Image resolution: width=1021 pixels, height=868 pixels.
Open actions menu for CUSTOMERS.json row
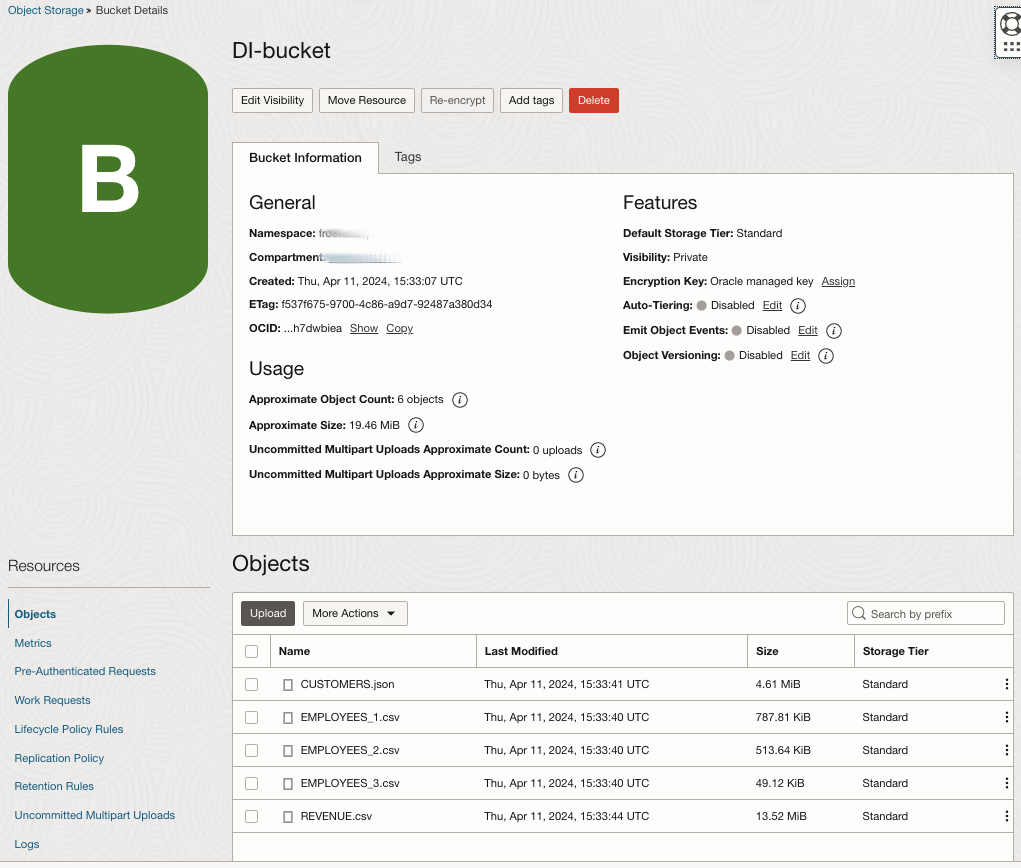pyautogui.click(x=1006, y=684)
